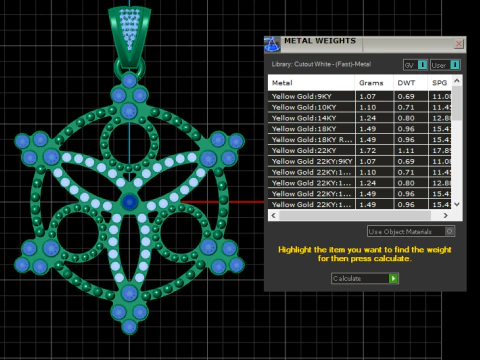Select the Yellow Gold 22KY:9KY row
This screenshot has height=360, width=480.
[x=360, y=161]
